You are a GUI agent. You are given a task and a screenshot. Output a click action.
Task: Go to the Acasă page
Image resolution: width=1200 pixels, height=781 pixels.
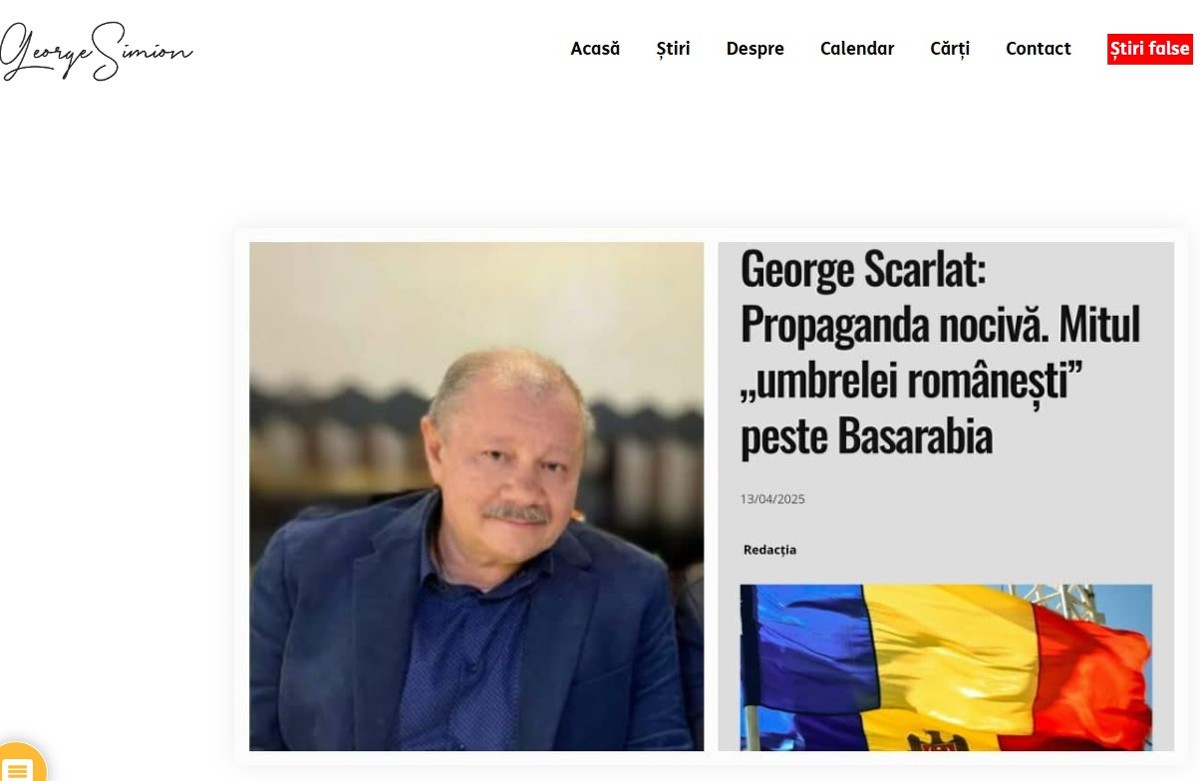point(595,48)
